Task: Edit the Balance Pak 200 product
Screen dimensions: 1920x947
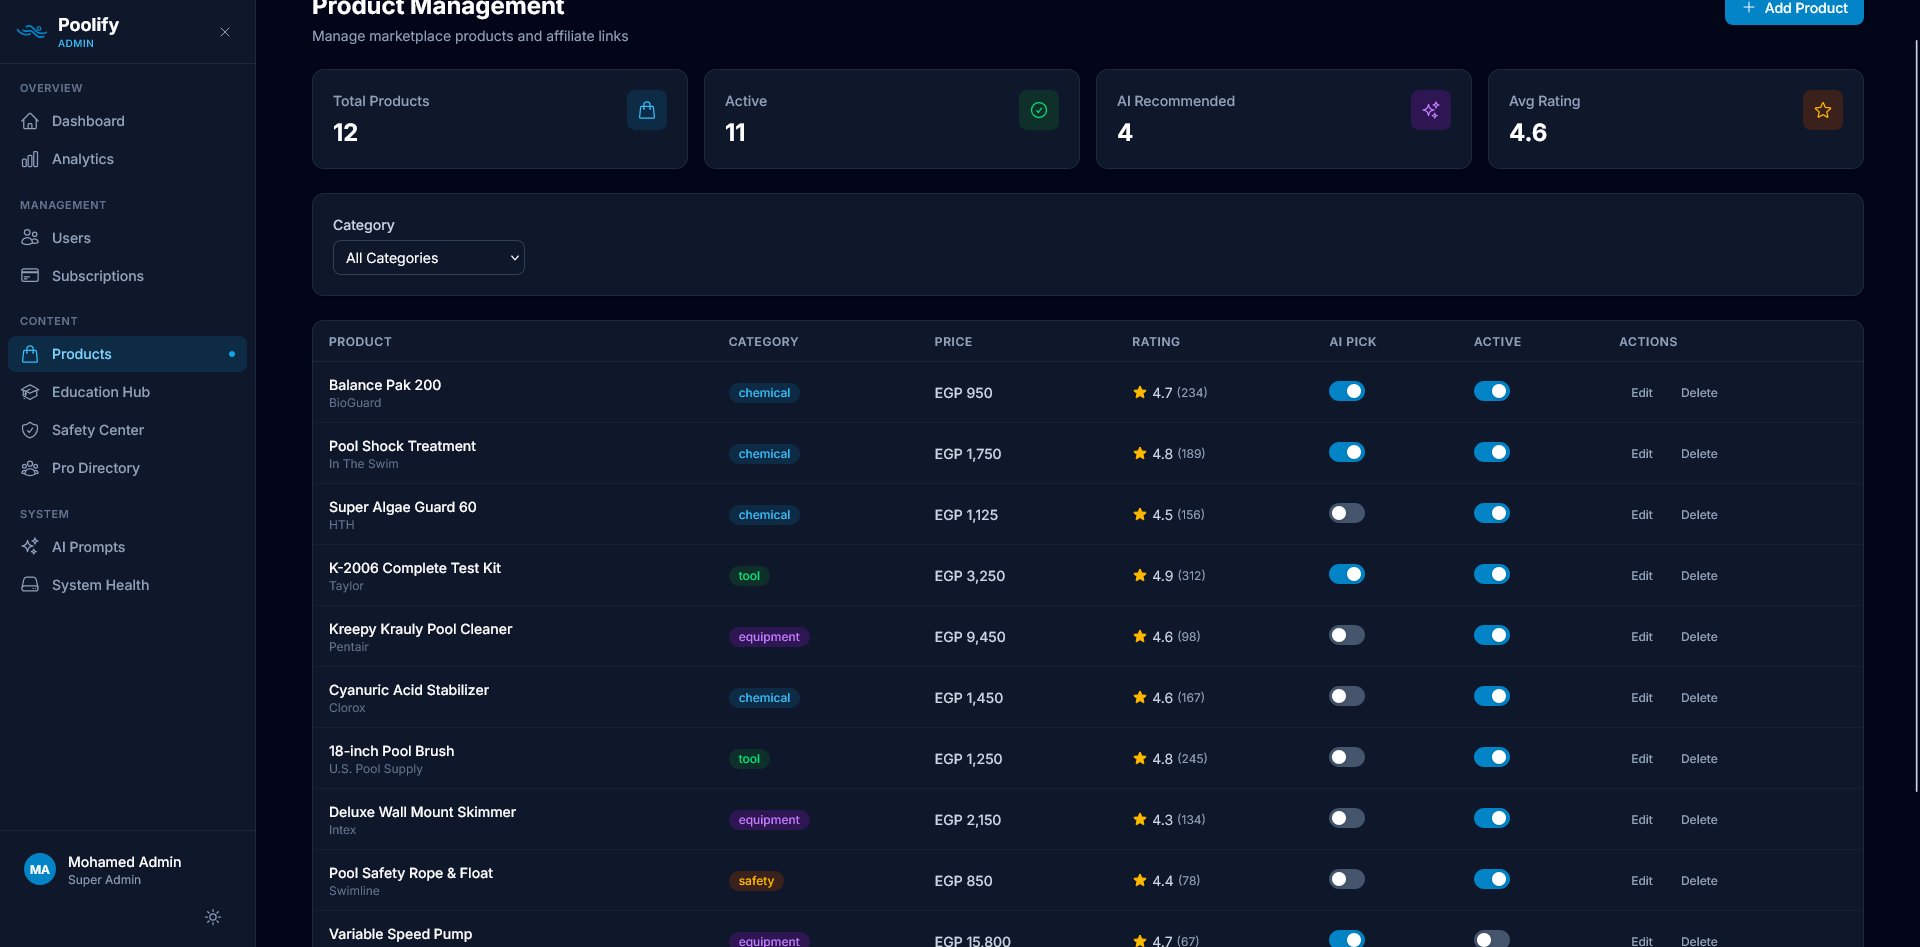Action: point(1642,393)
